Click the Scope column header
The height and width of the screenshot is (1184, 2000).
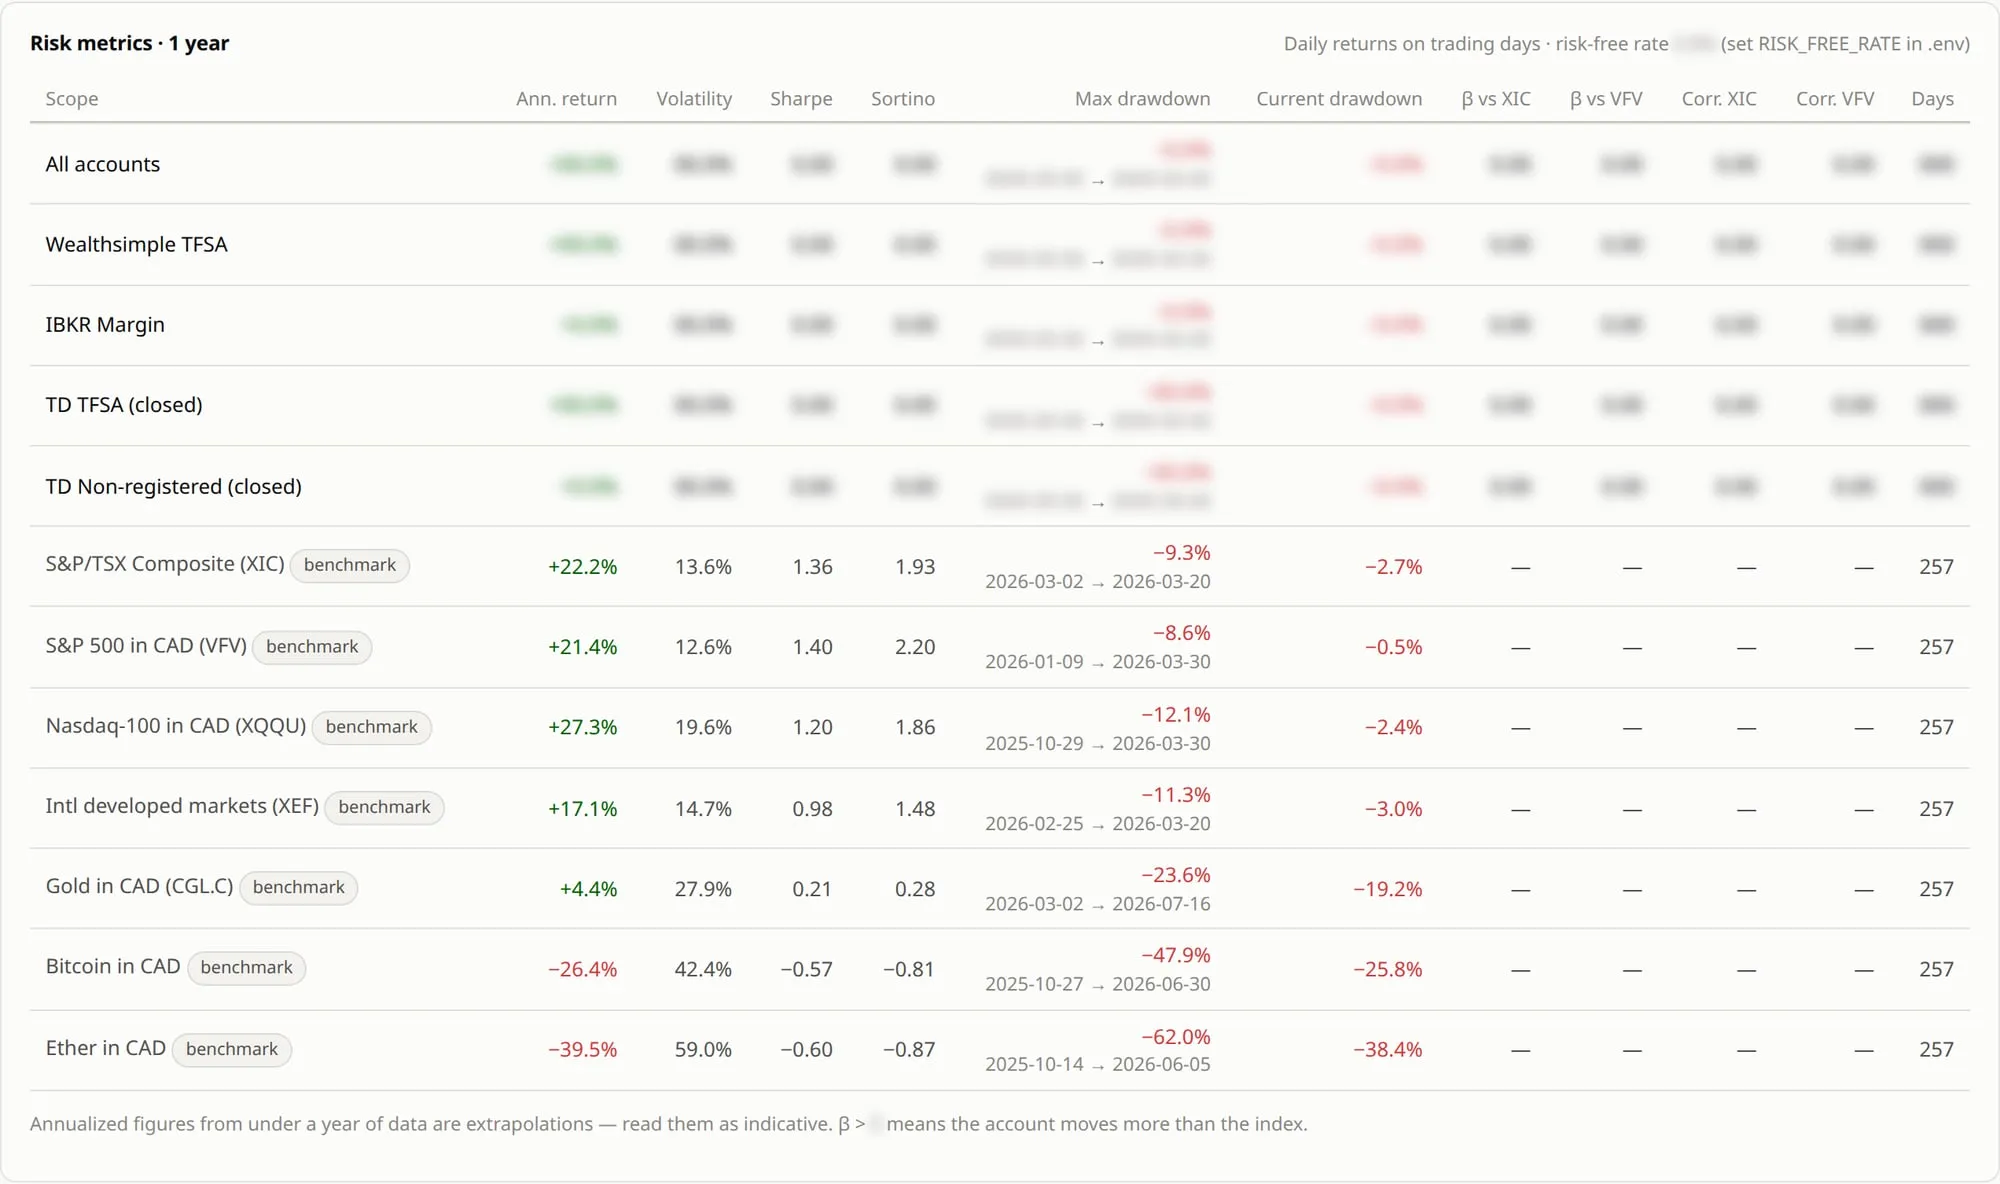click(72, 99)
